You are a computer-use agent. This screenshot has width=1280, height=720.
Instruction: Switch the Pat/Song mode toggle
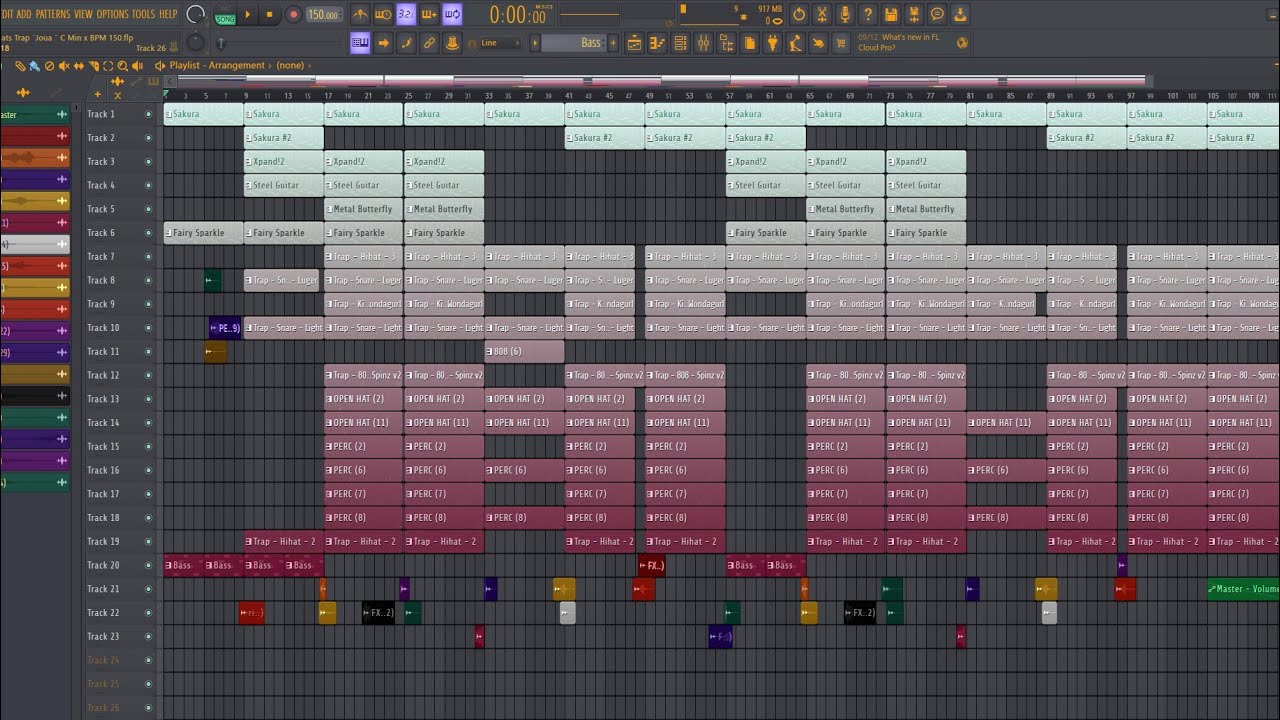(225, 14)
